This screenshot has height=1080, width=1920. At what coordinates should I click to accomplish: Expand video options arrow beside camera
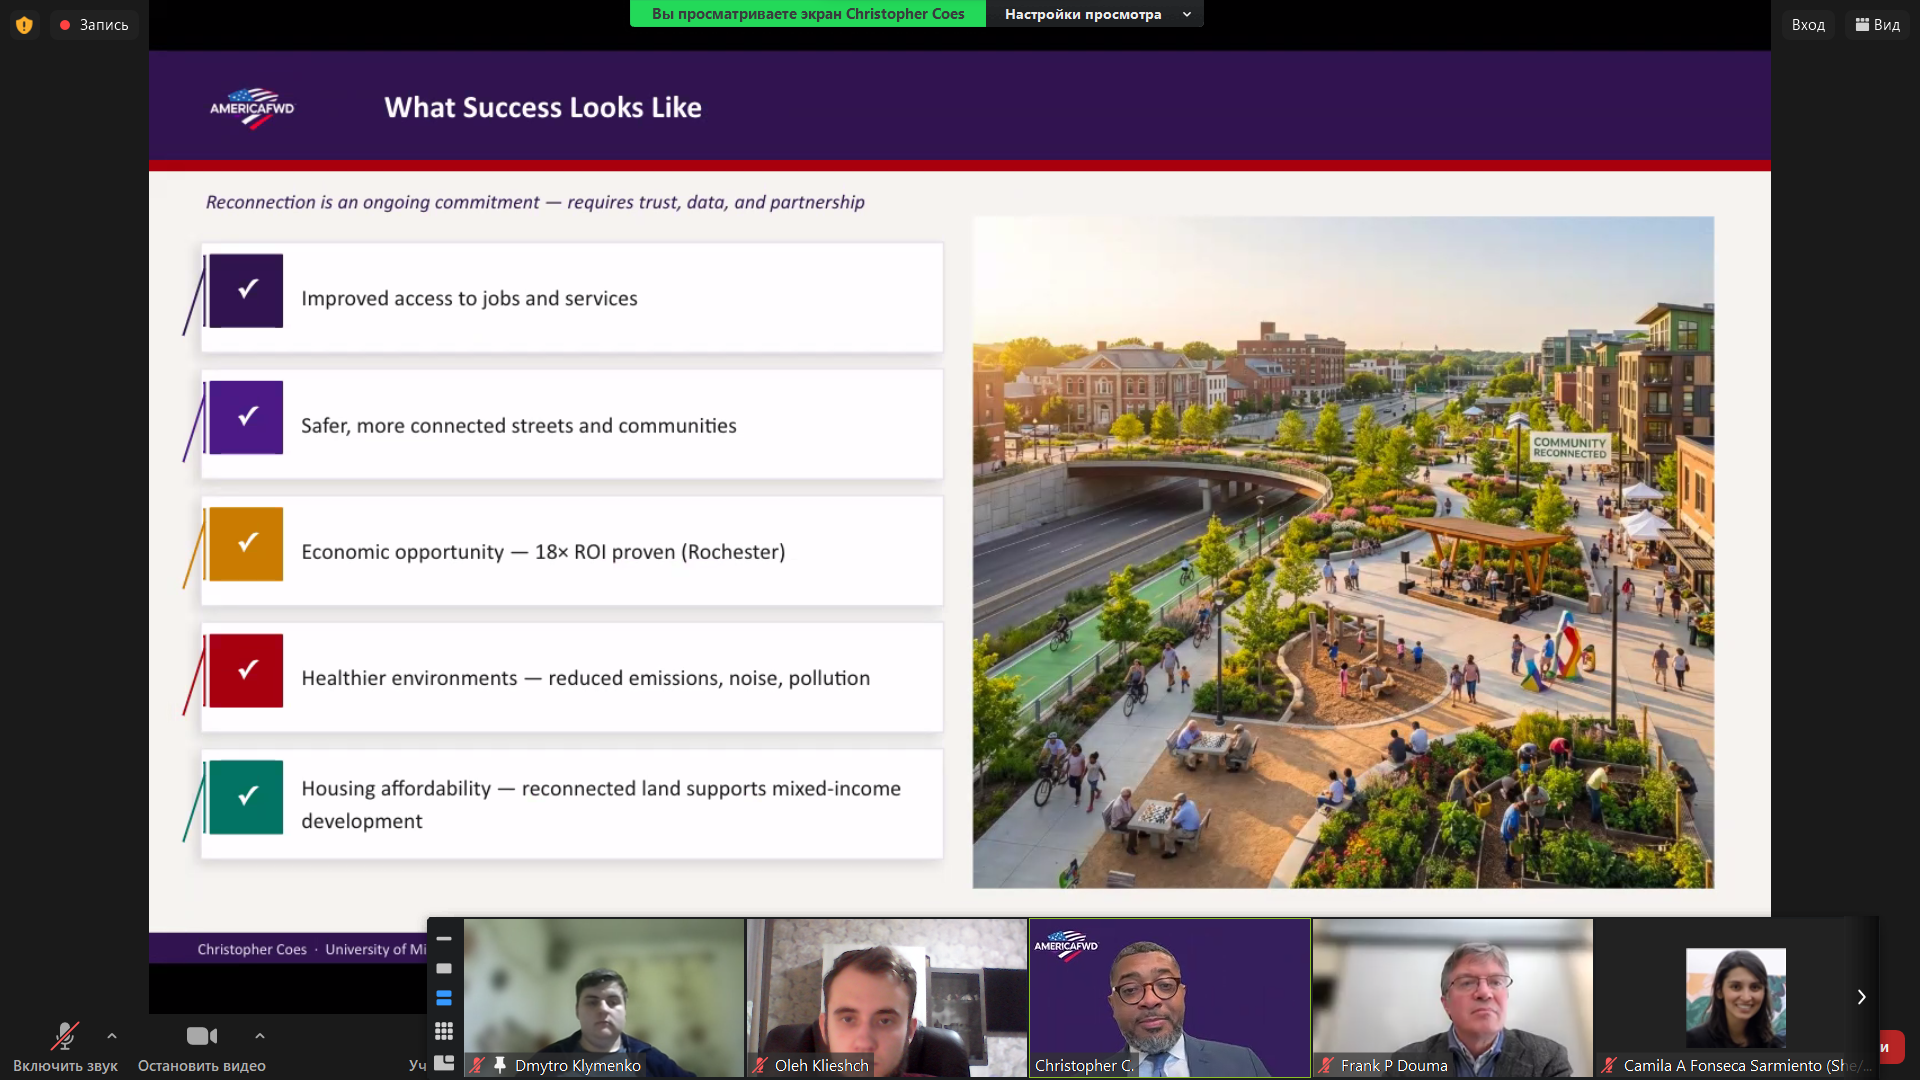(260, 1036)
